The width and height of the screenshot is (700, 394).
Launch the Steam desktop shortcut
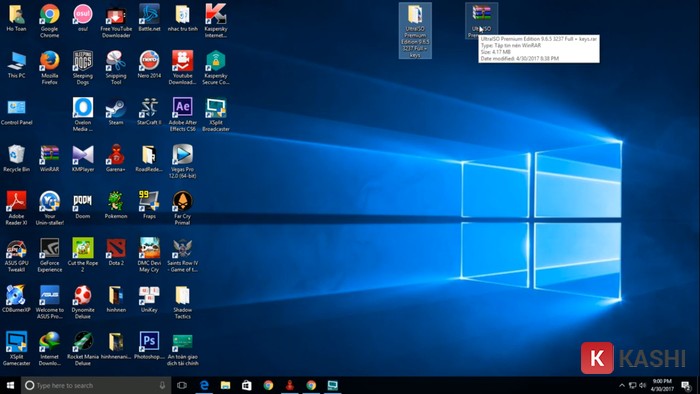[116, 112]
